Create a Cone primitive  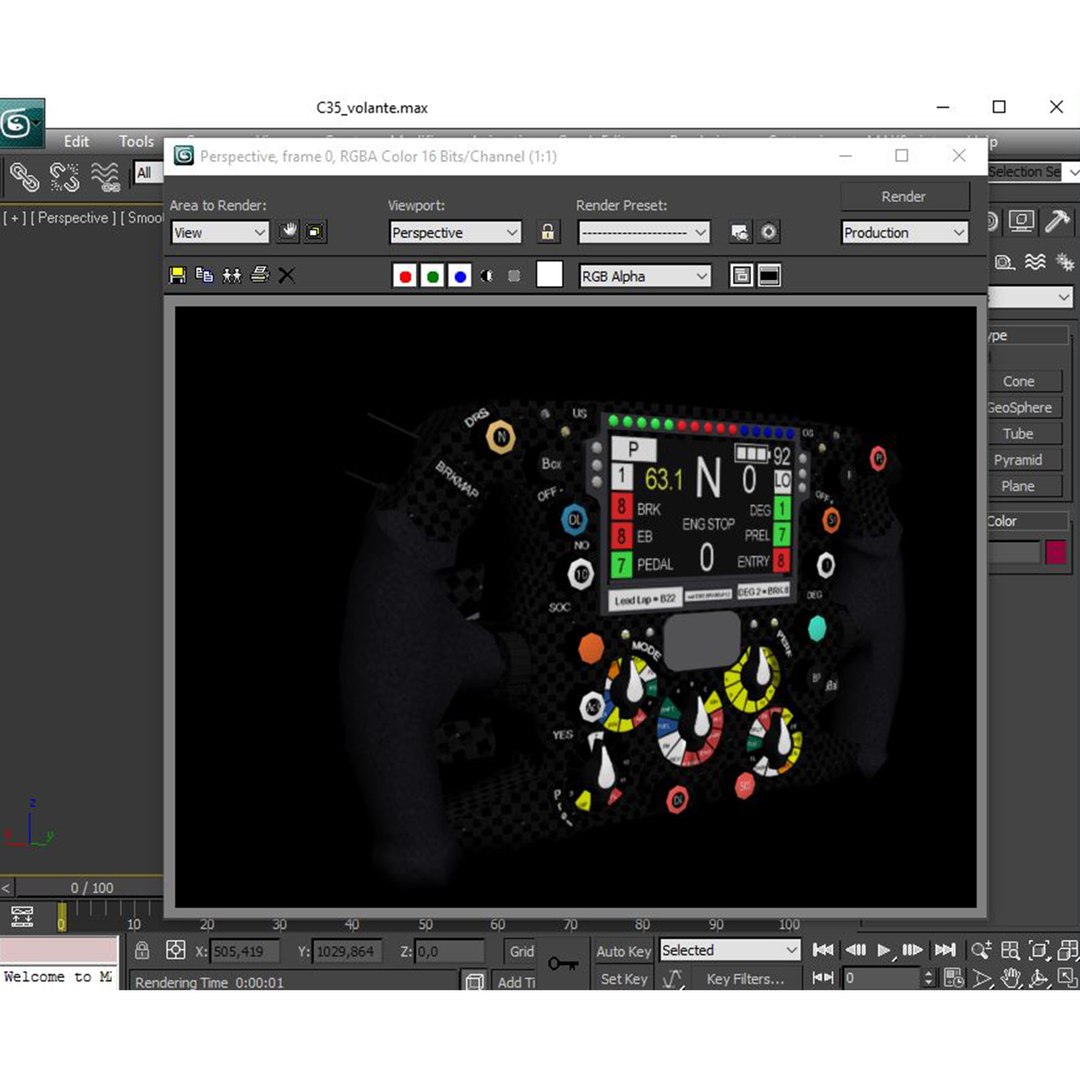pos(1019,381)
